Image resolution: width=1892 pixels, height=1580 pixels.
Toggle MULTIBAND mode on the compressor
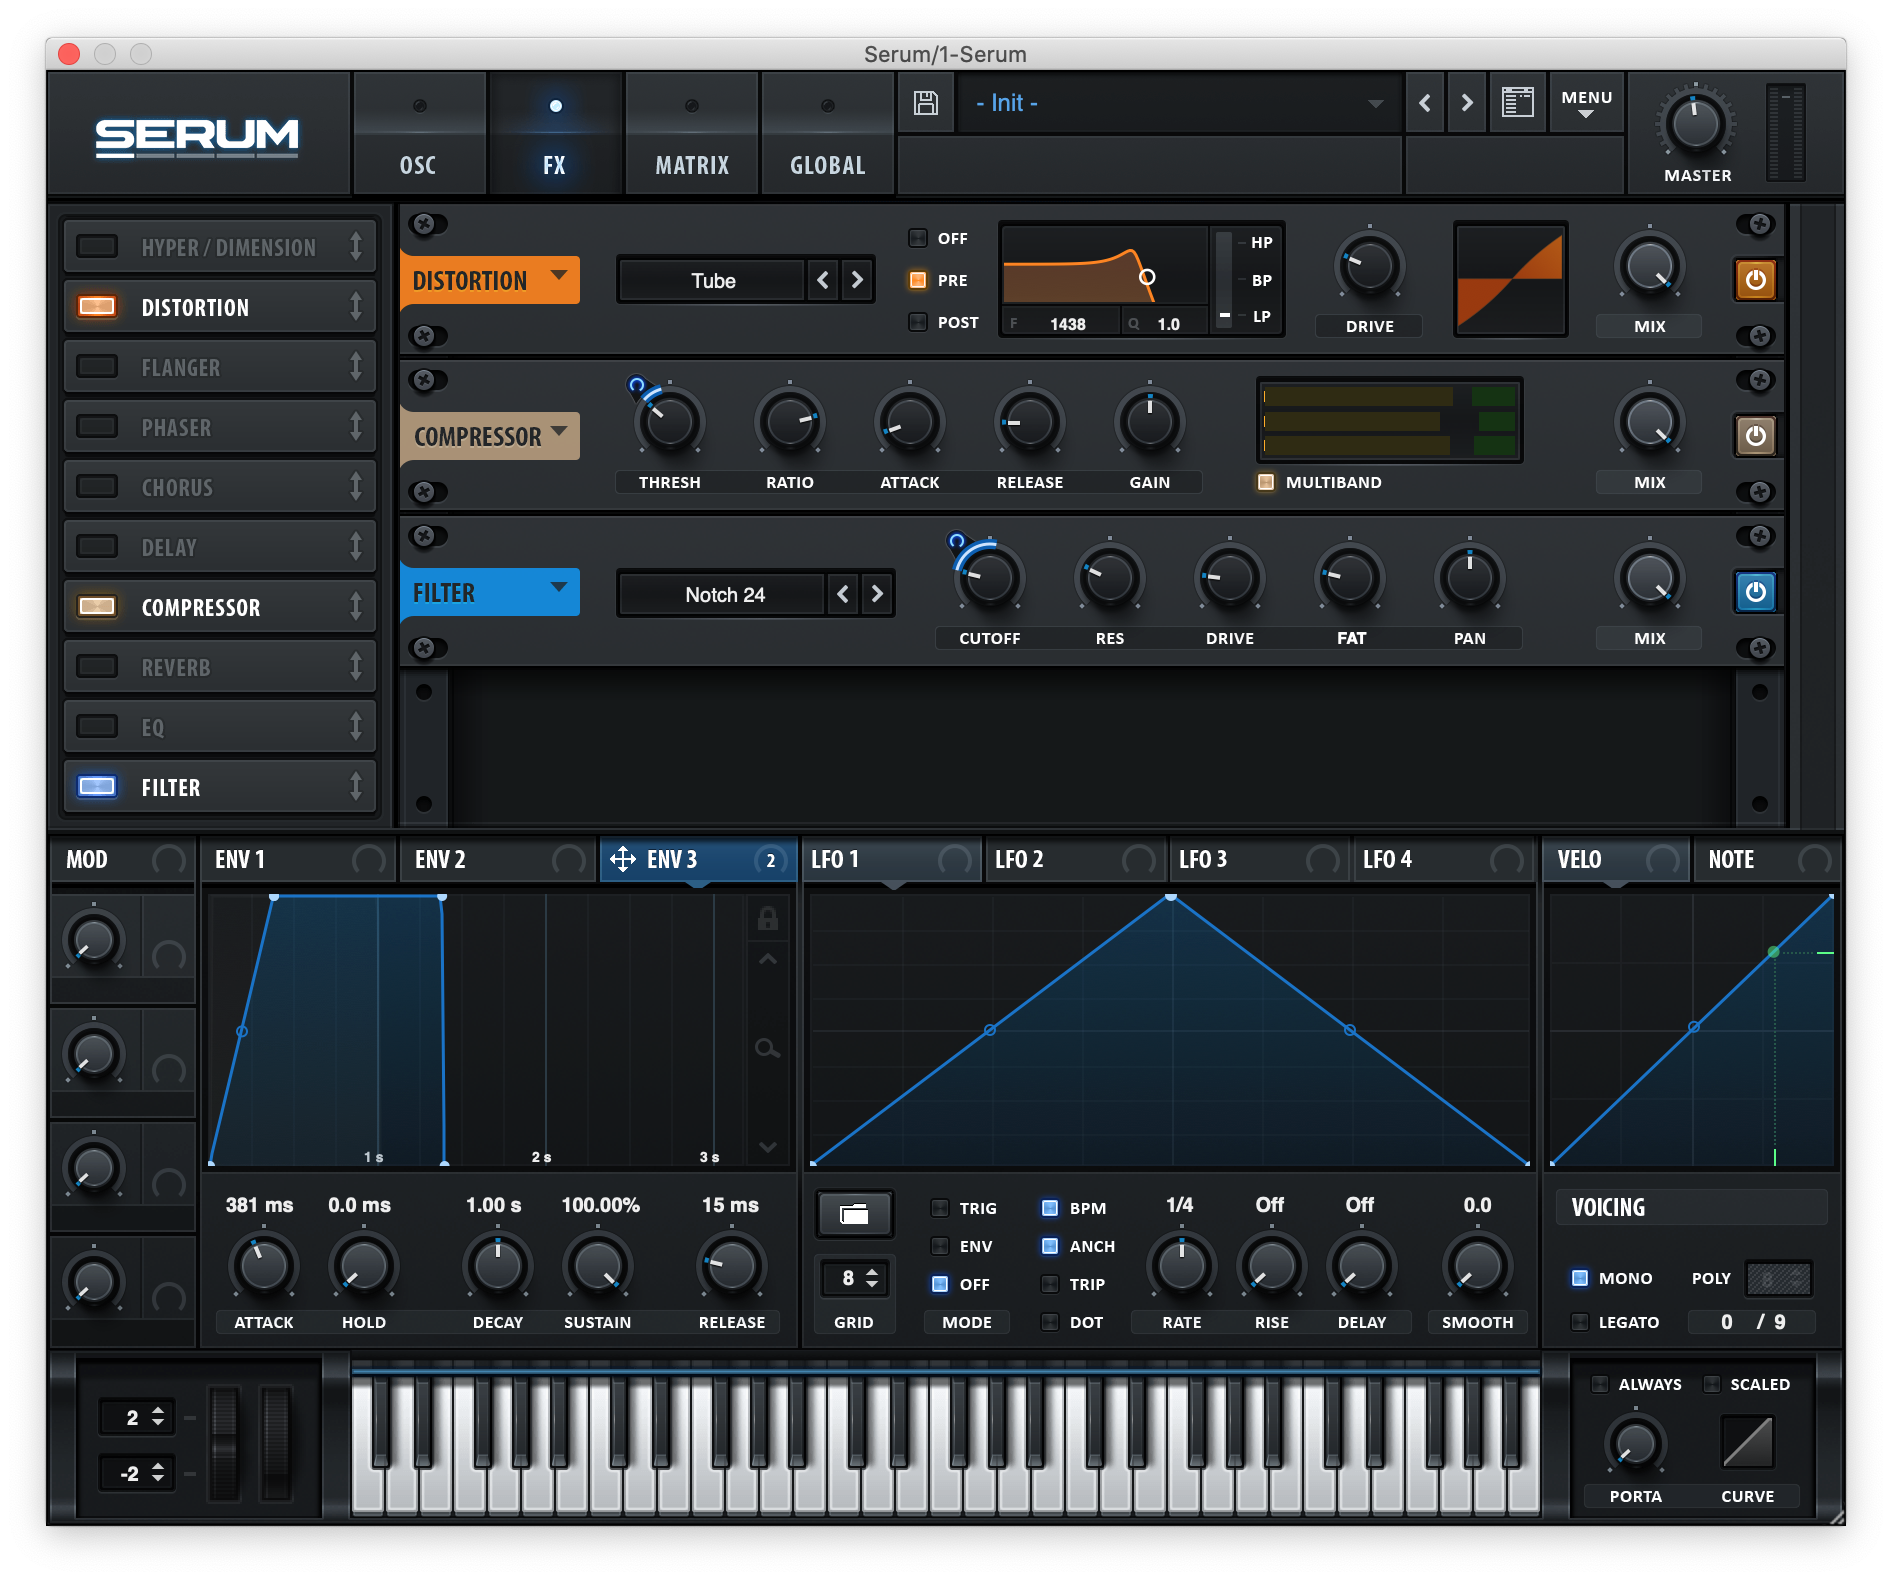(x=1264, y=482)
